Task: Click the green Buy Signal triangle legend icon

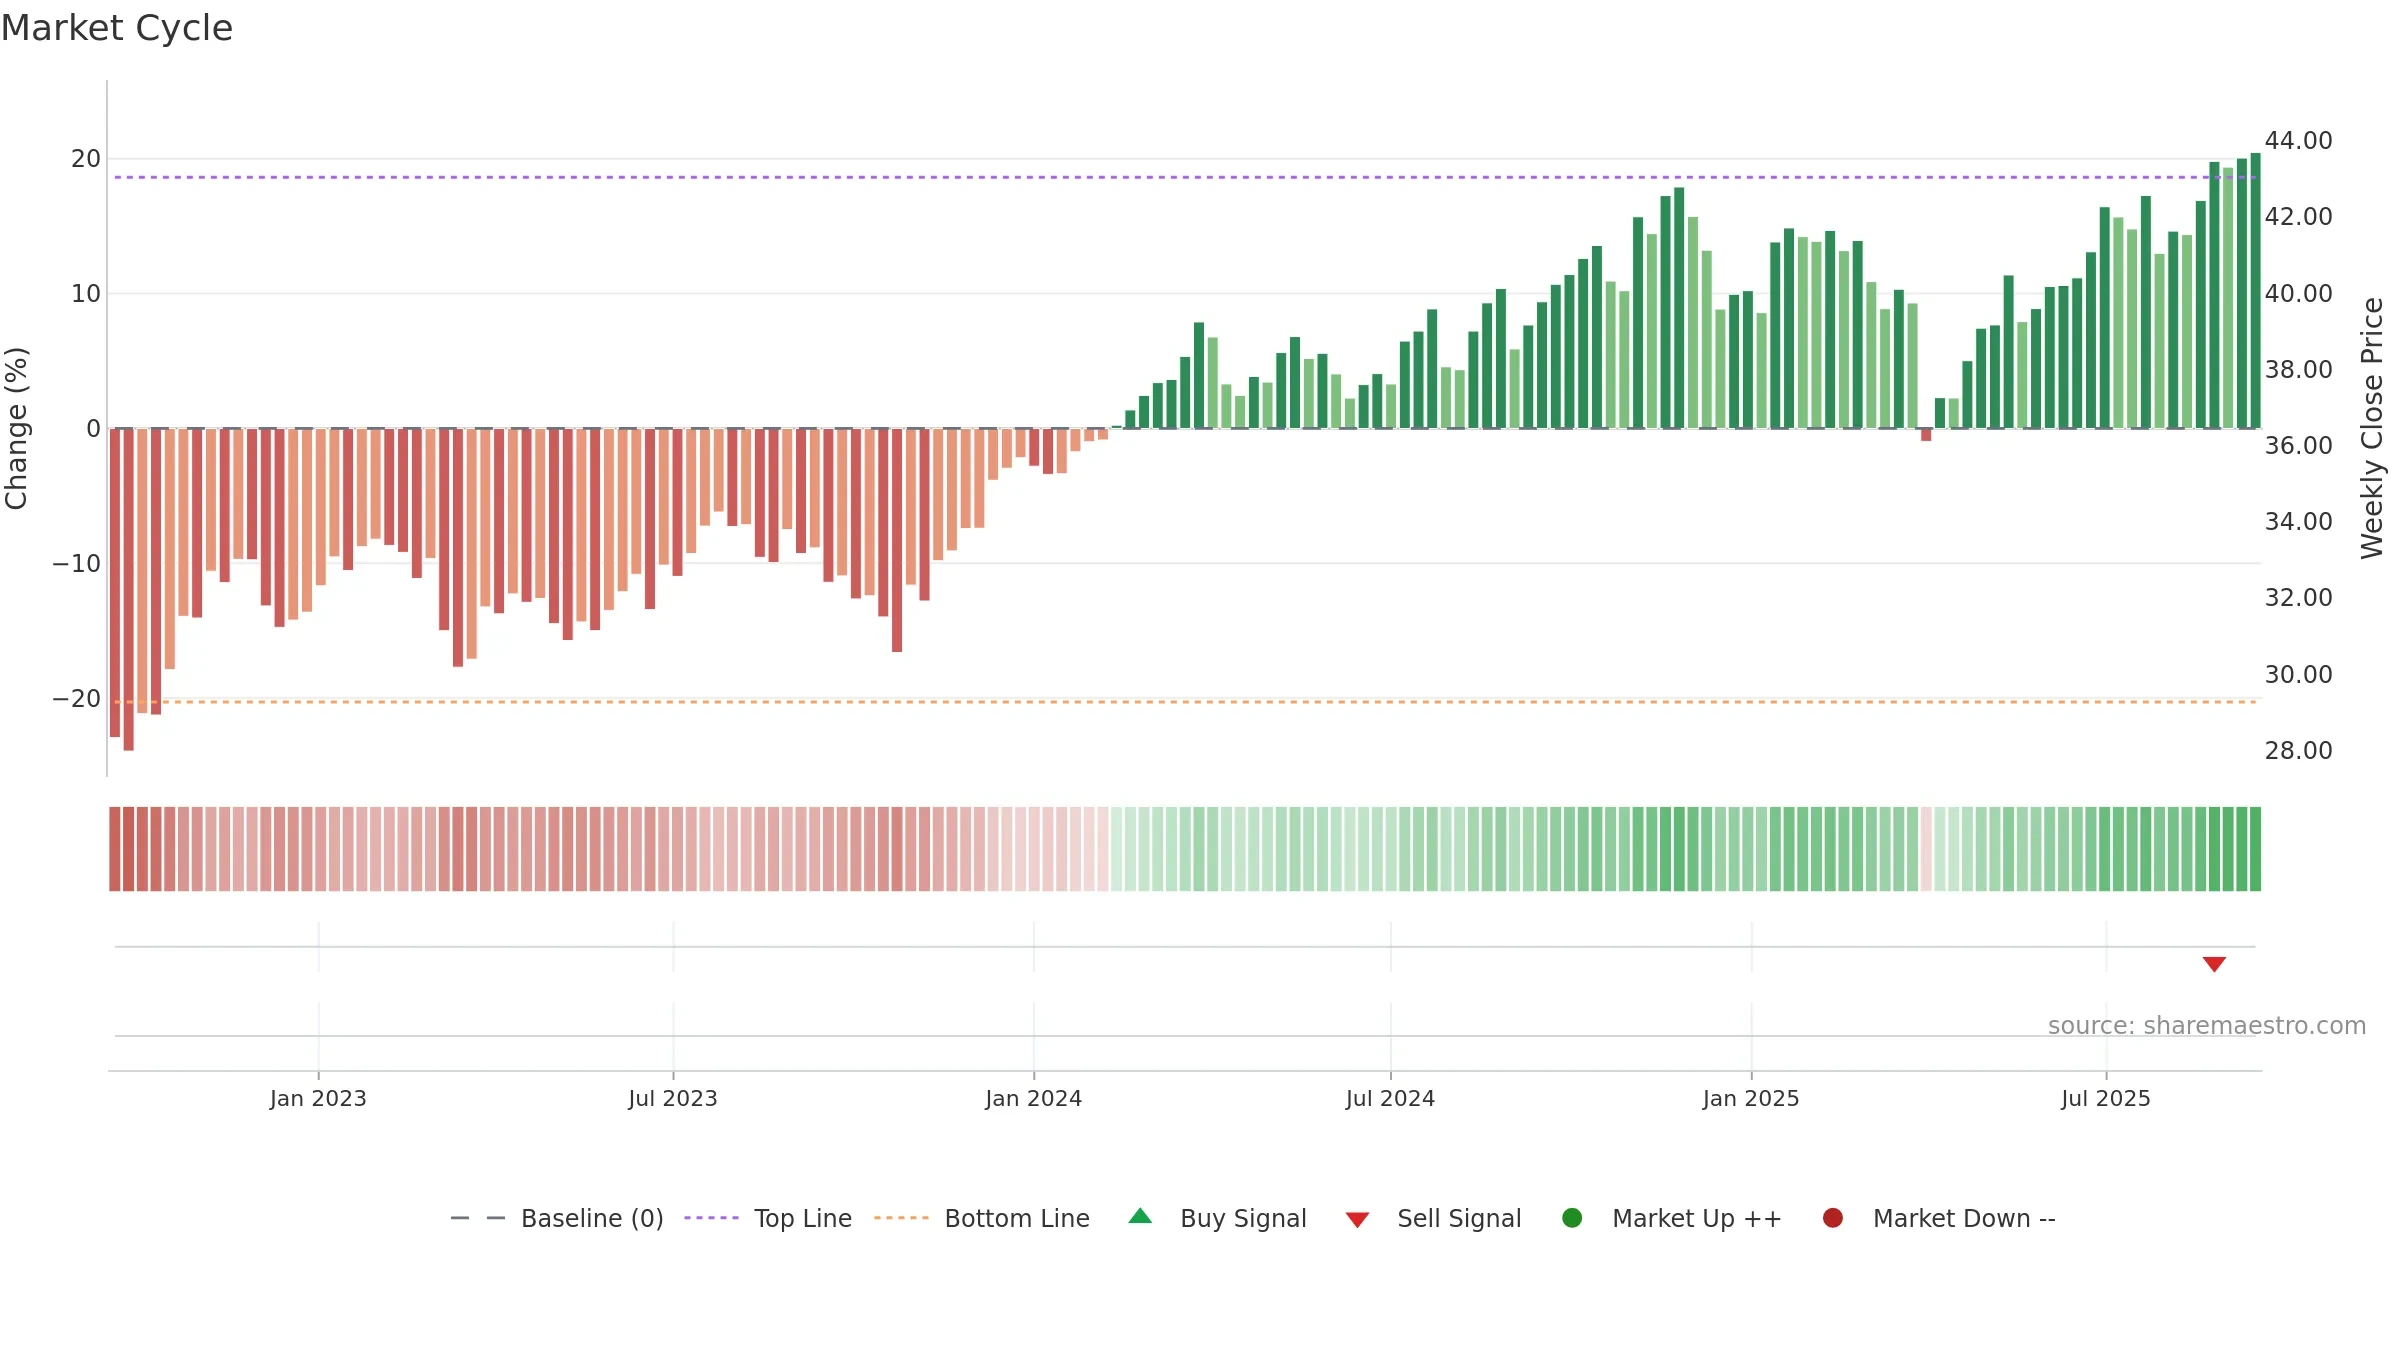Action: pos(1140,1217)
